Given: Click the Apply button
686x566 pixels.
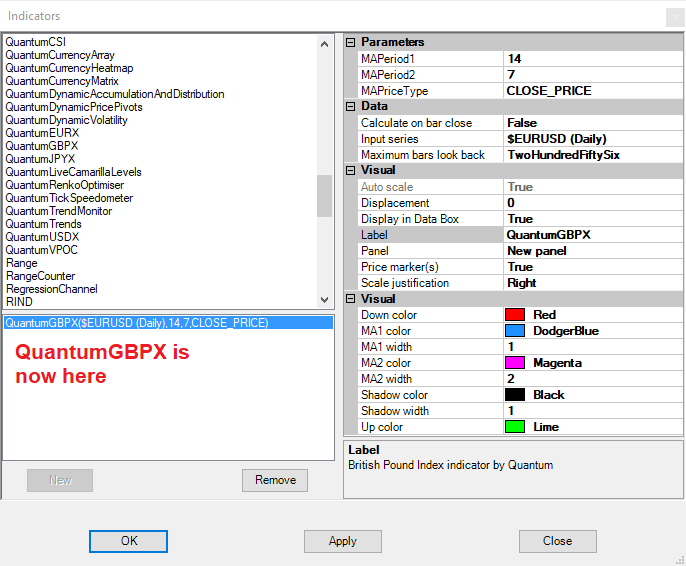Looking at the screenshot, I should coord(343,541).
